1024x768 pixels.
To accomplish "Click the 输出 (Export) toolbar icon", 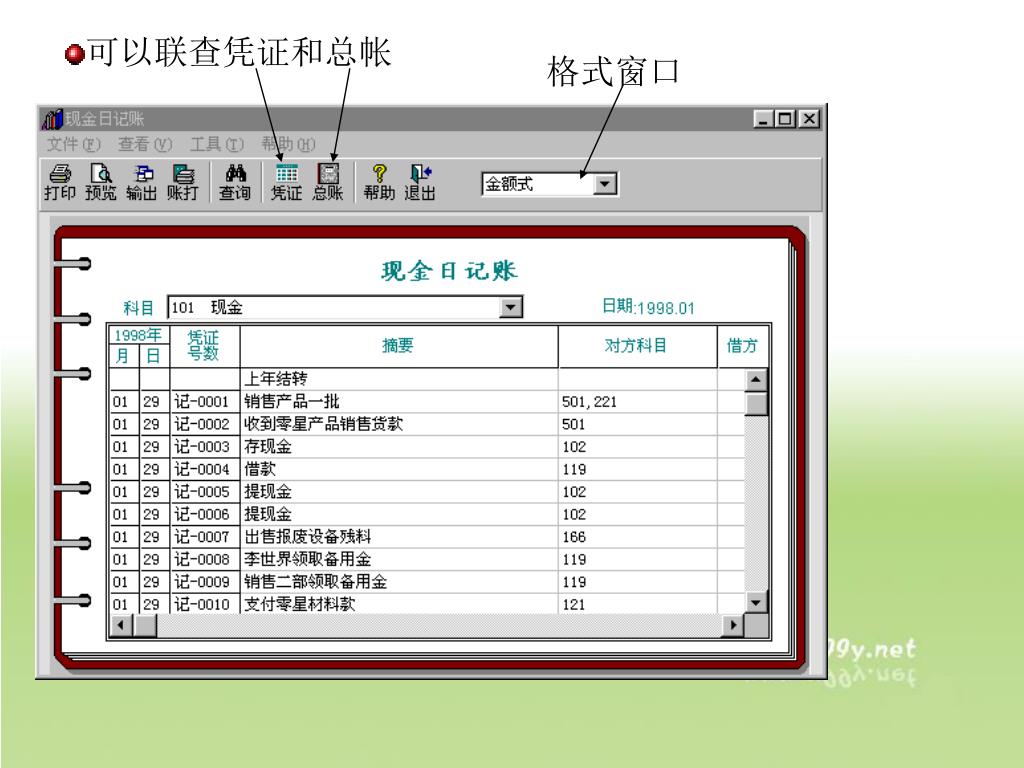I will (142, 182).
